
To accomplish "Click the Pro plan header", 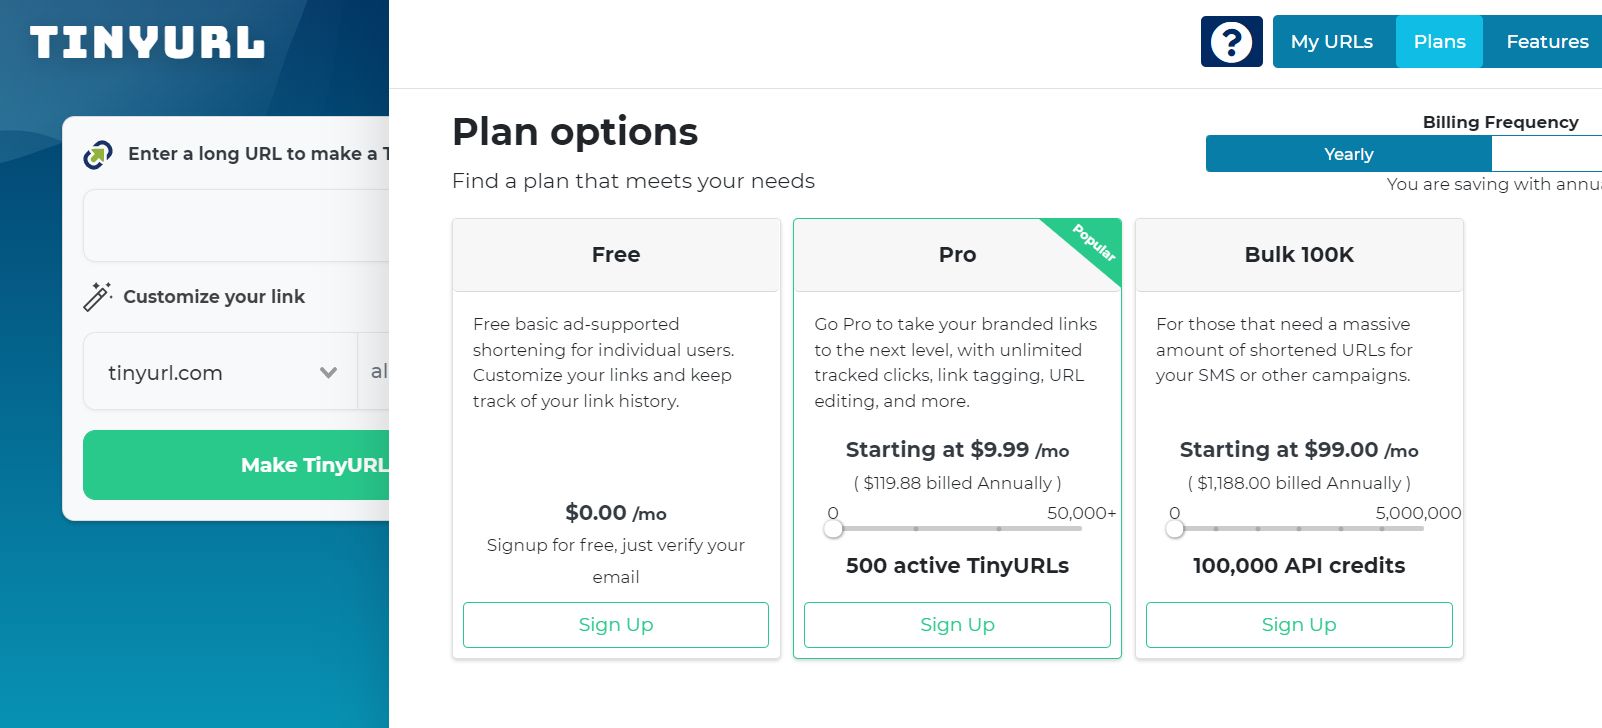I will (x=957, y=255).
